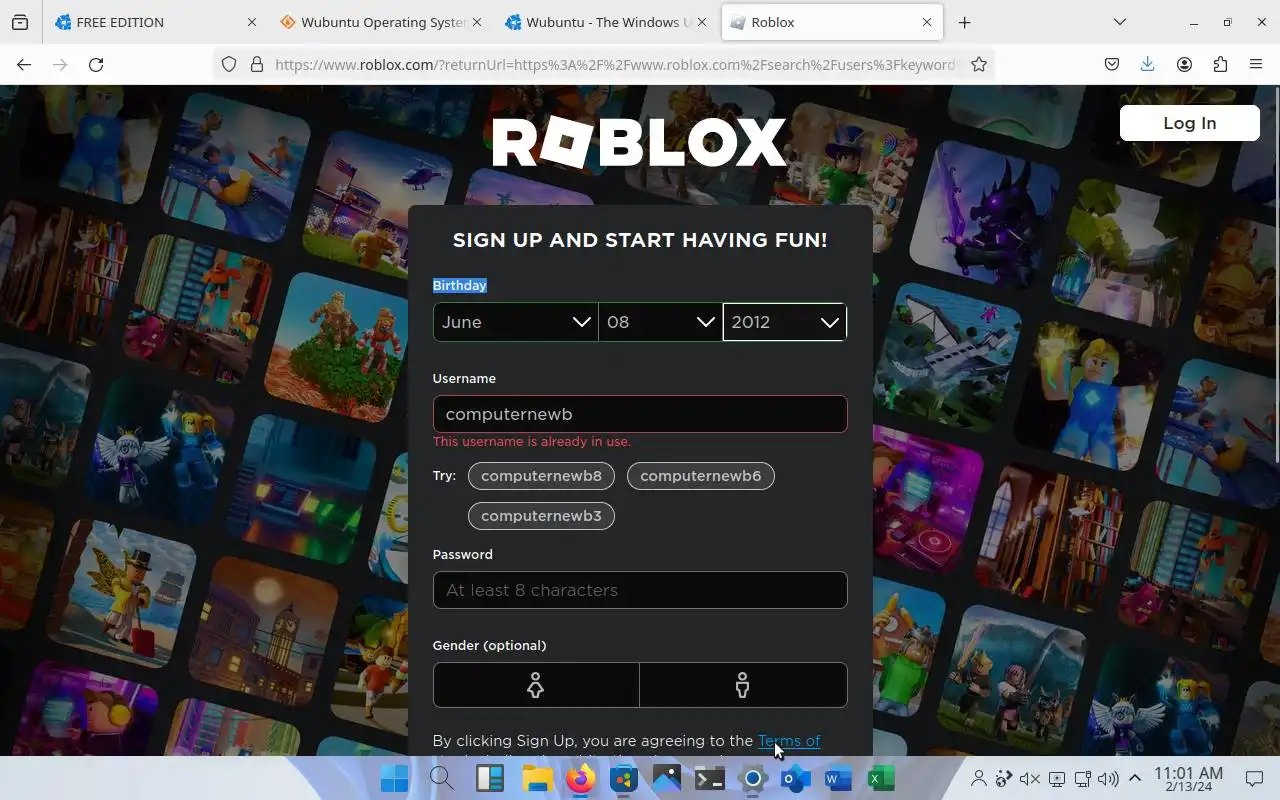Close the Roblox tab
Viewport: 1280px width, 800px height.
[x=927, y=22]
